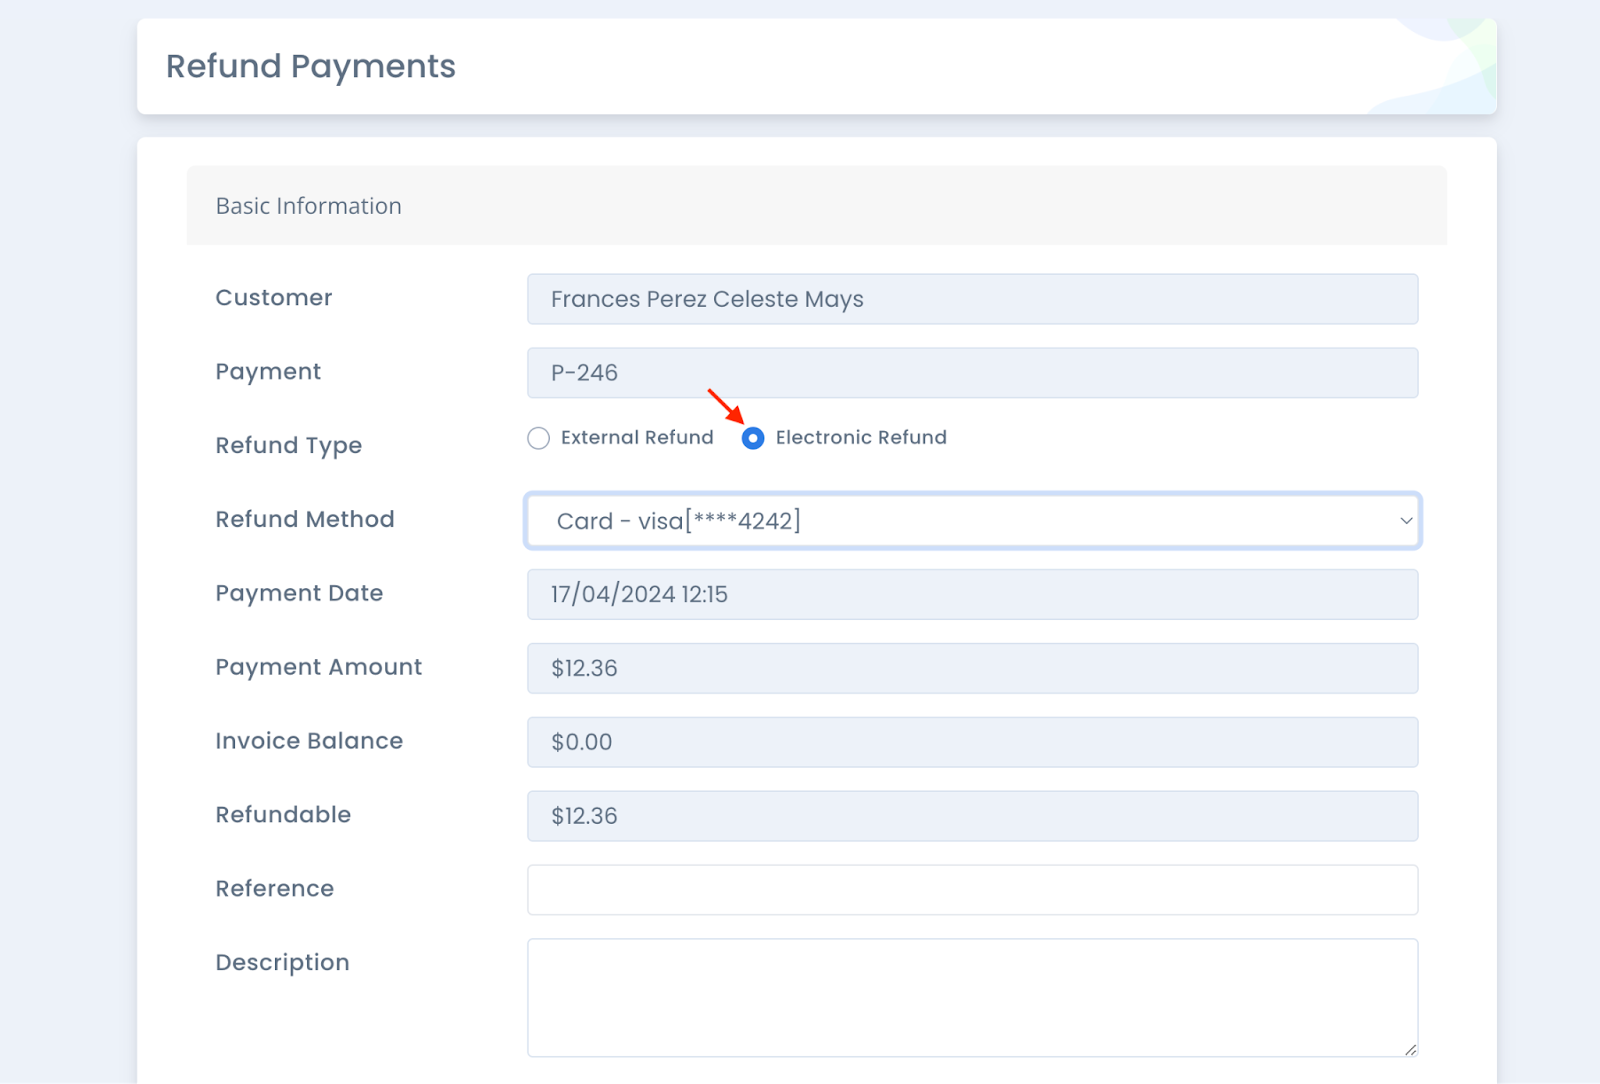
Task: Click the Description textarea resize handle
Action: (1411, 1051)
